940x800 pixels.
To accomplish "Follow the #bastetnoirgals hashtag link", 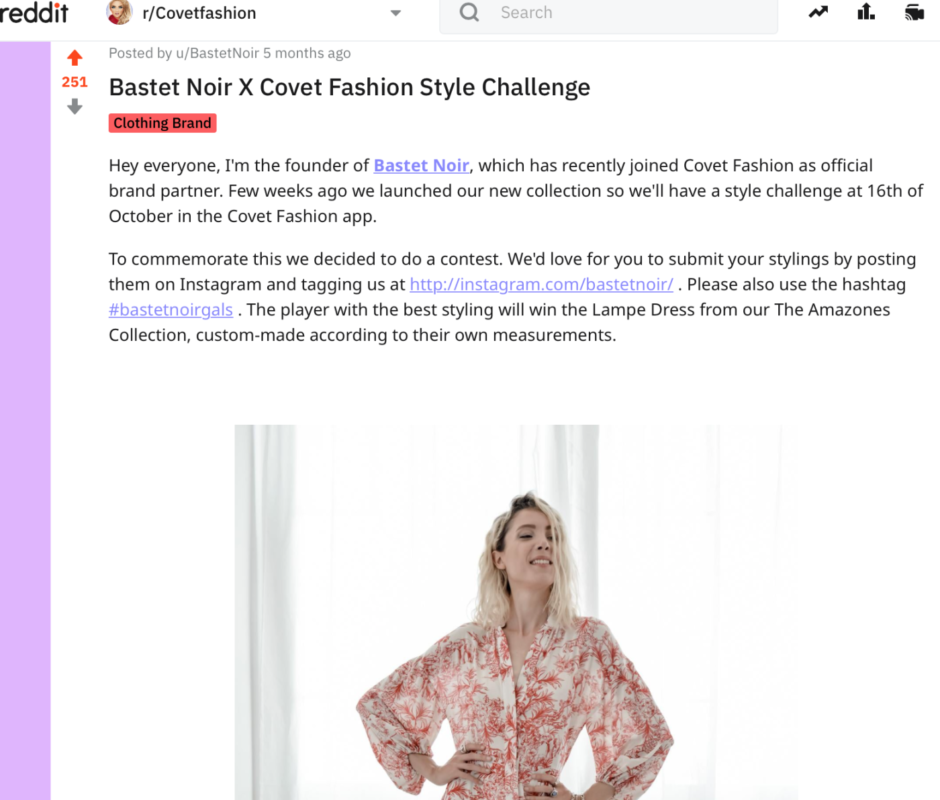I will tap(171, 309).
